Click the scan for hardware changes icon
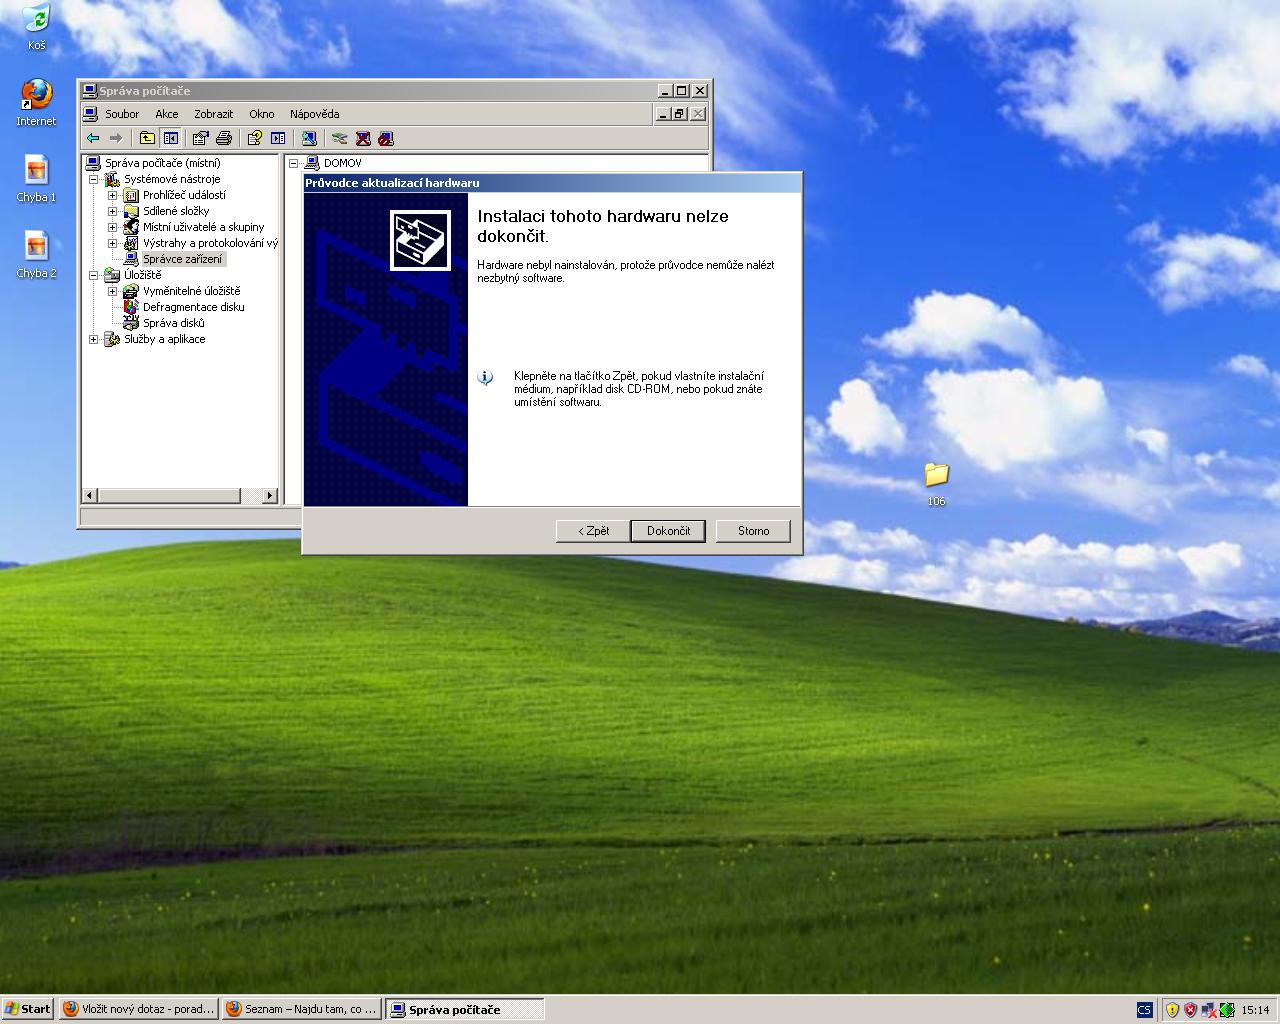 tap(309, 138)
